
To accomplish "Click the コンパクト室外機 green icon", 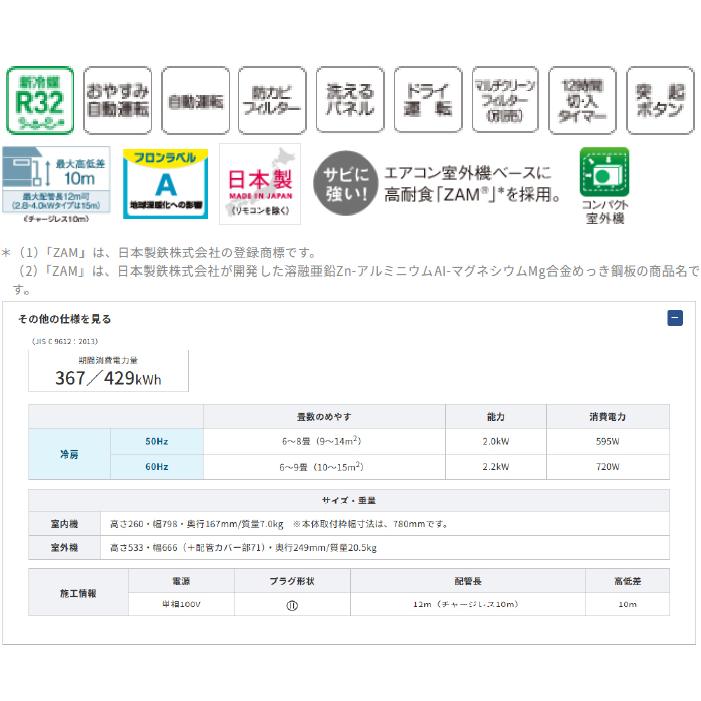I will pos(604,172).
